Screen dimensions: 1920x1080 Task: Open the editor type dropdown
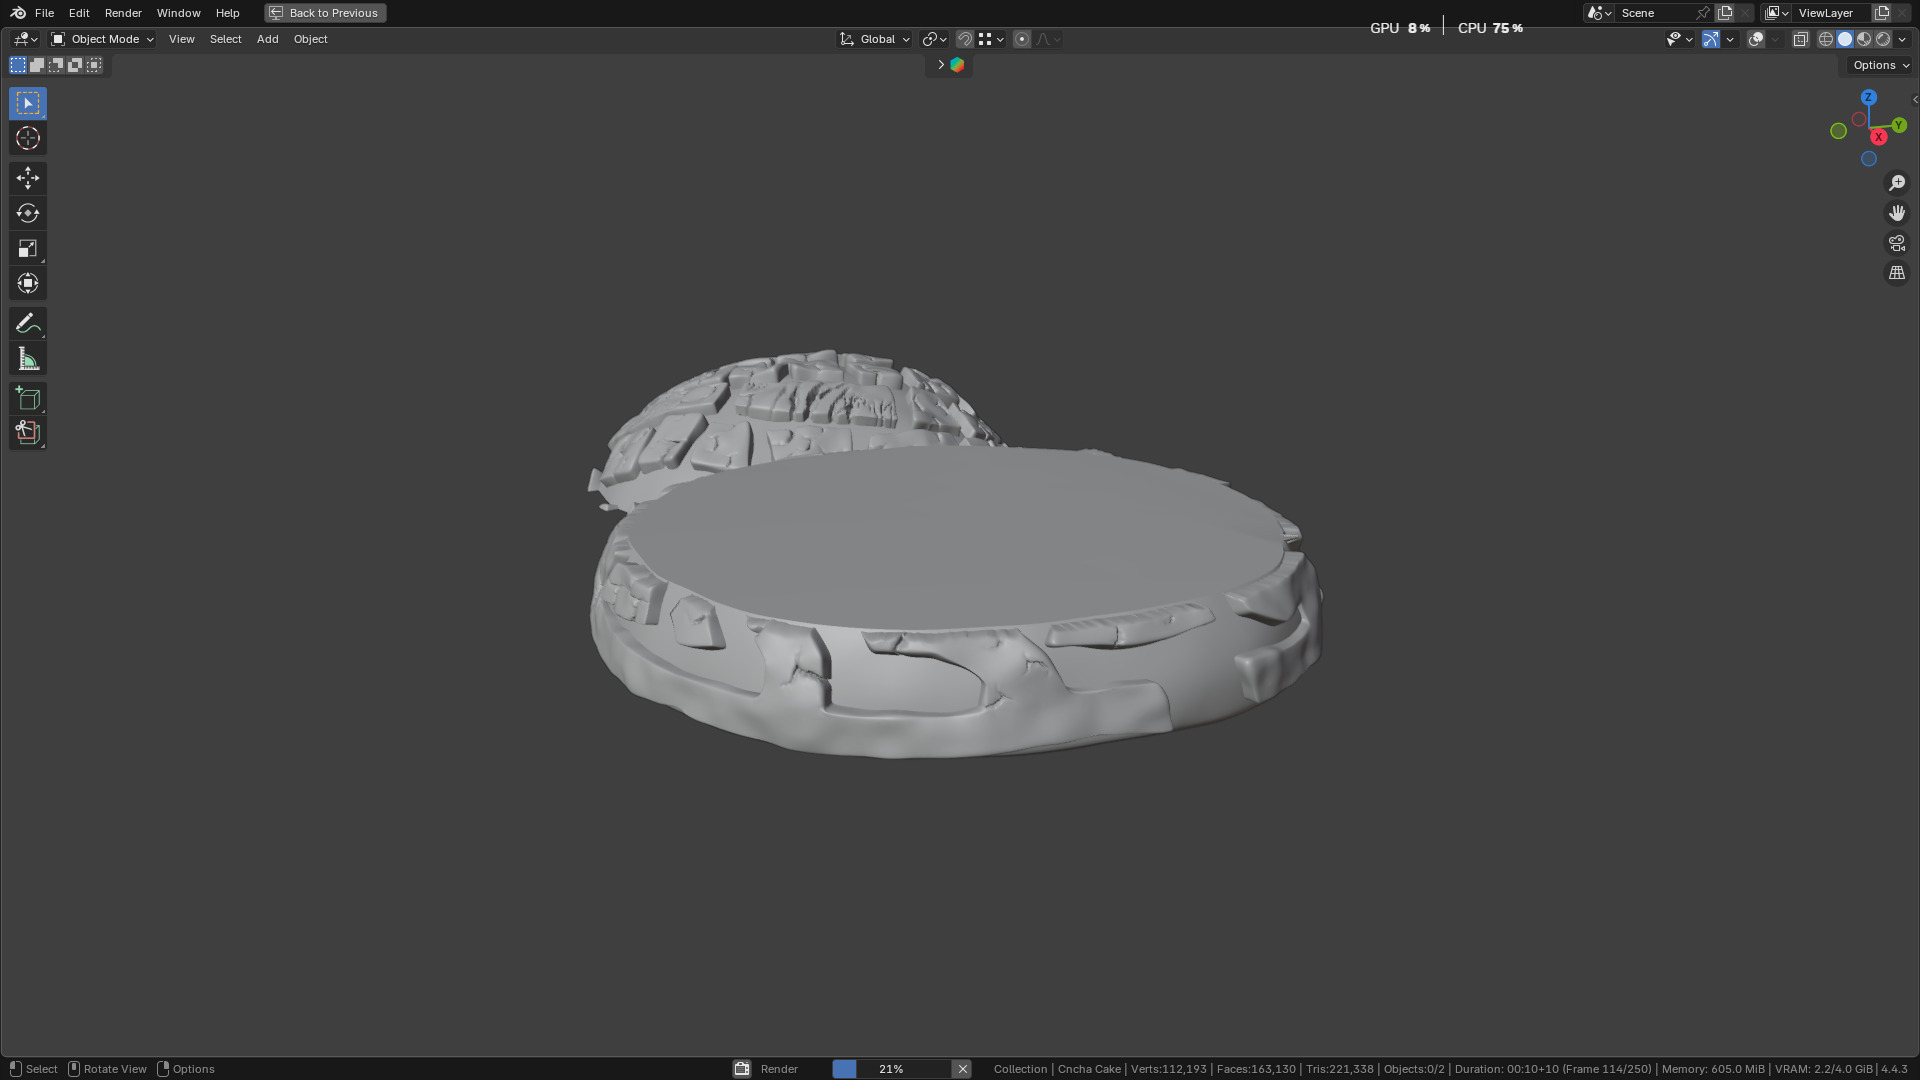click(25, 39)
